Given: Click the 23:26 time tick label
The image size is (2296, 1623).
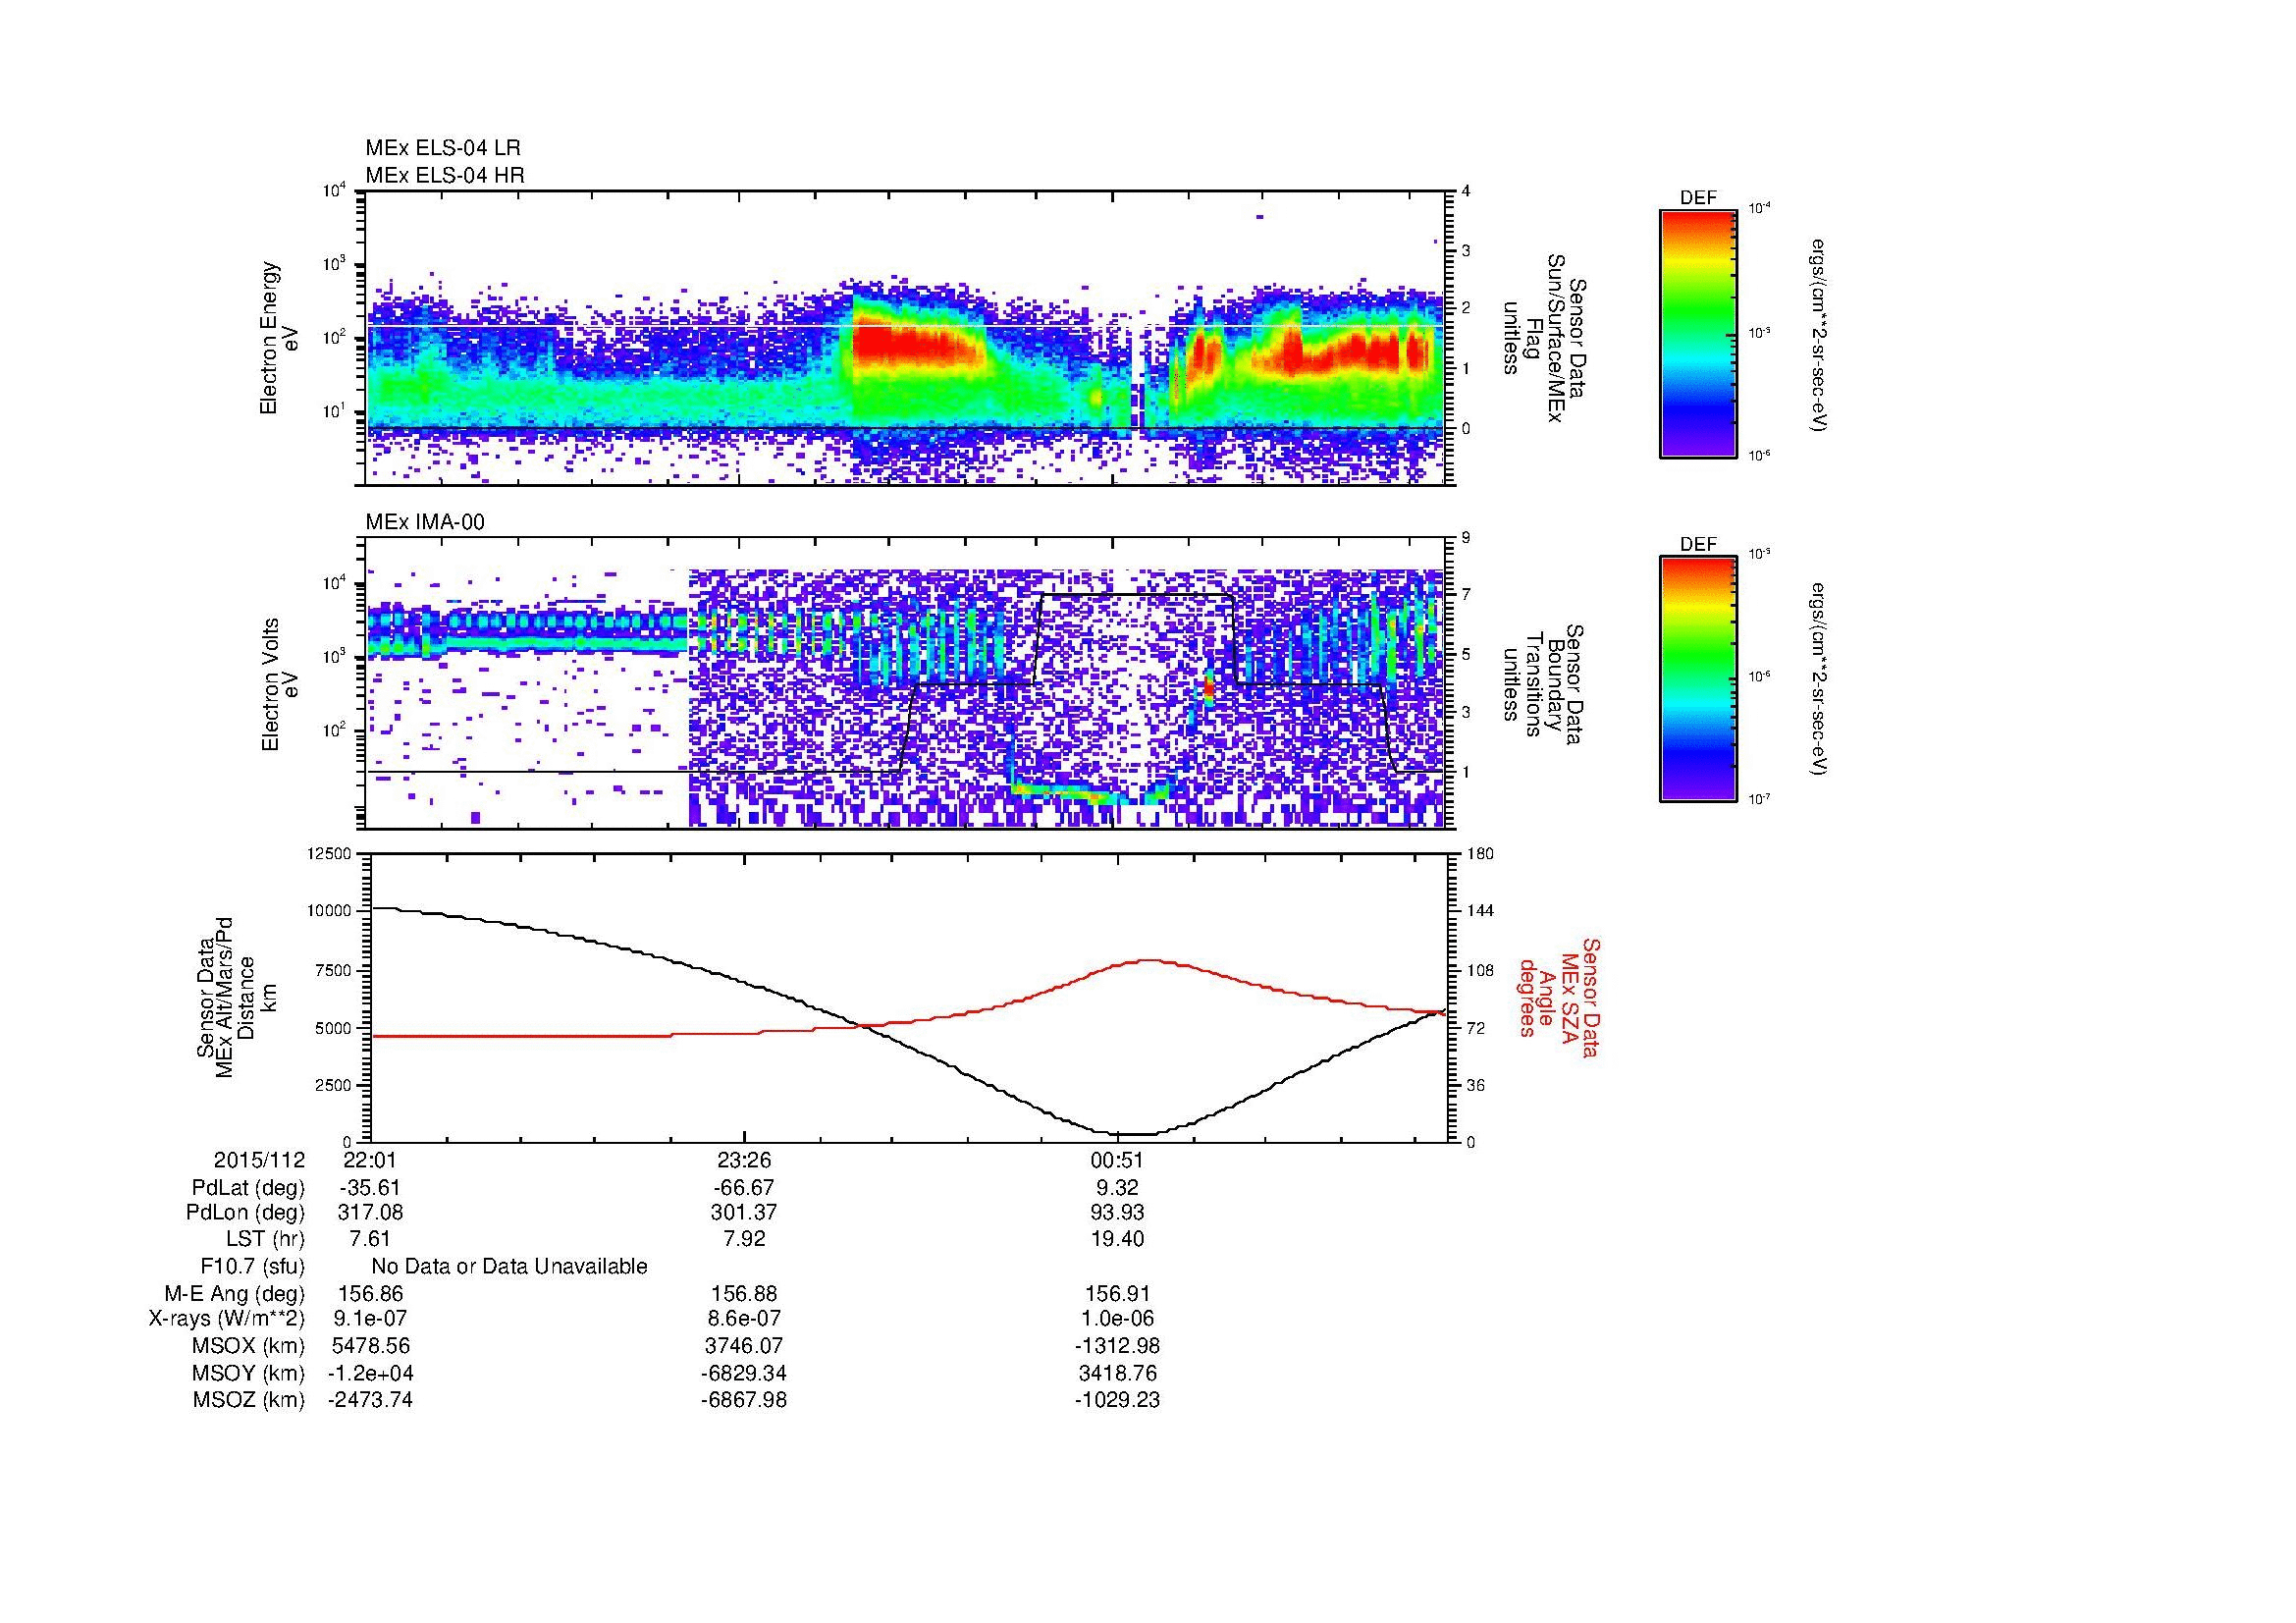Looking at the screenshot, I should coord(744,1160).
